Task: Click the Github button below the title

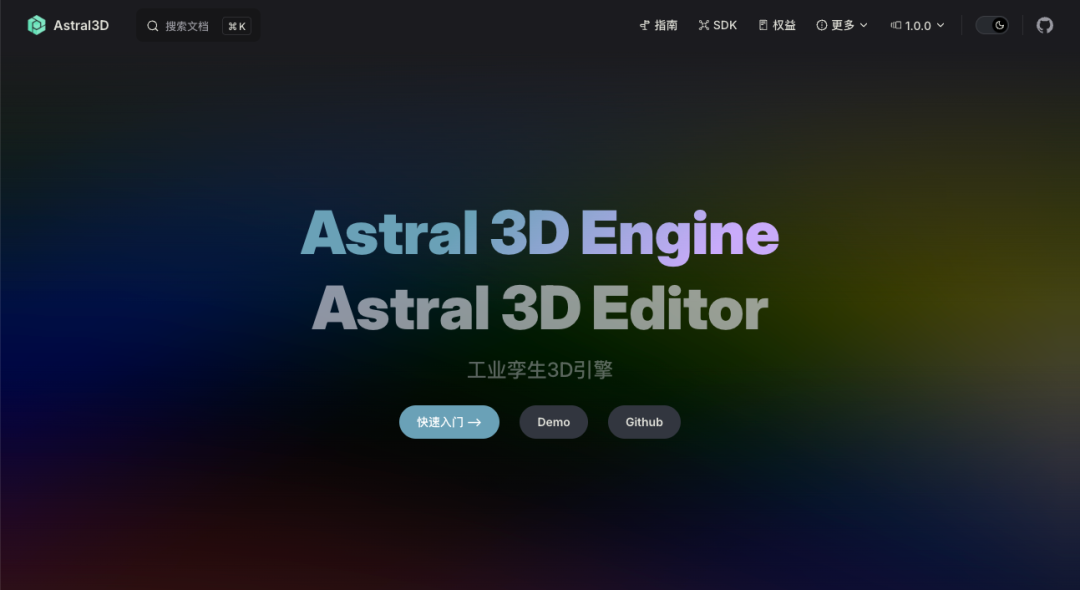Action: coord(644,421)
